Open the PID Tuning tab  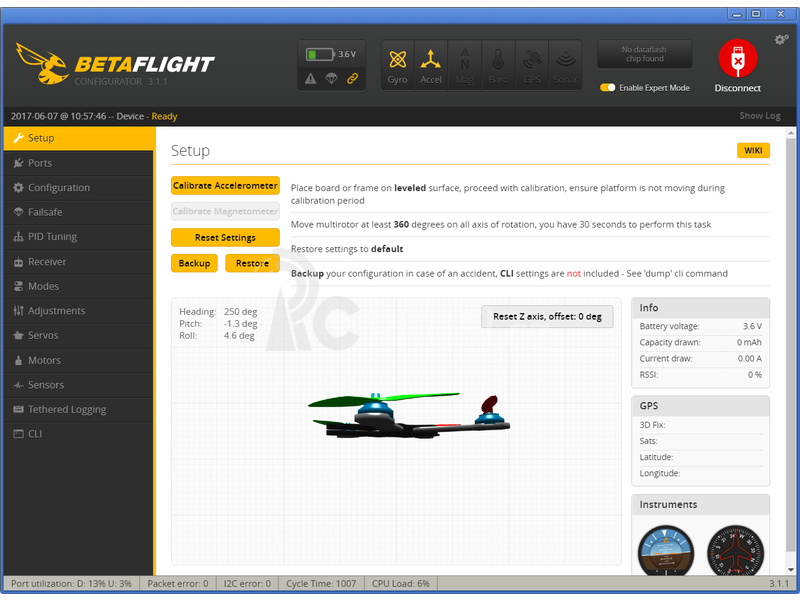pos(79,237)
